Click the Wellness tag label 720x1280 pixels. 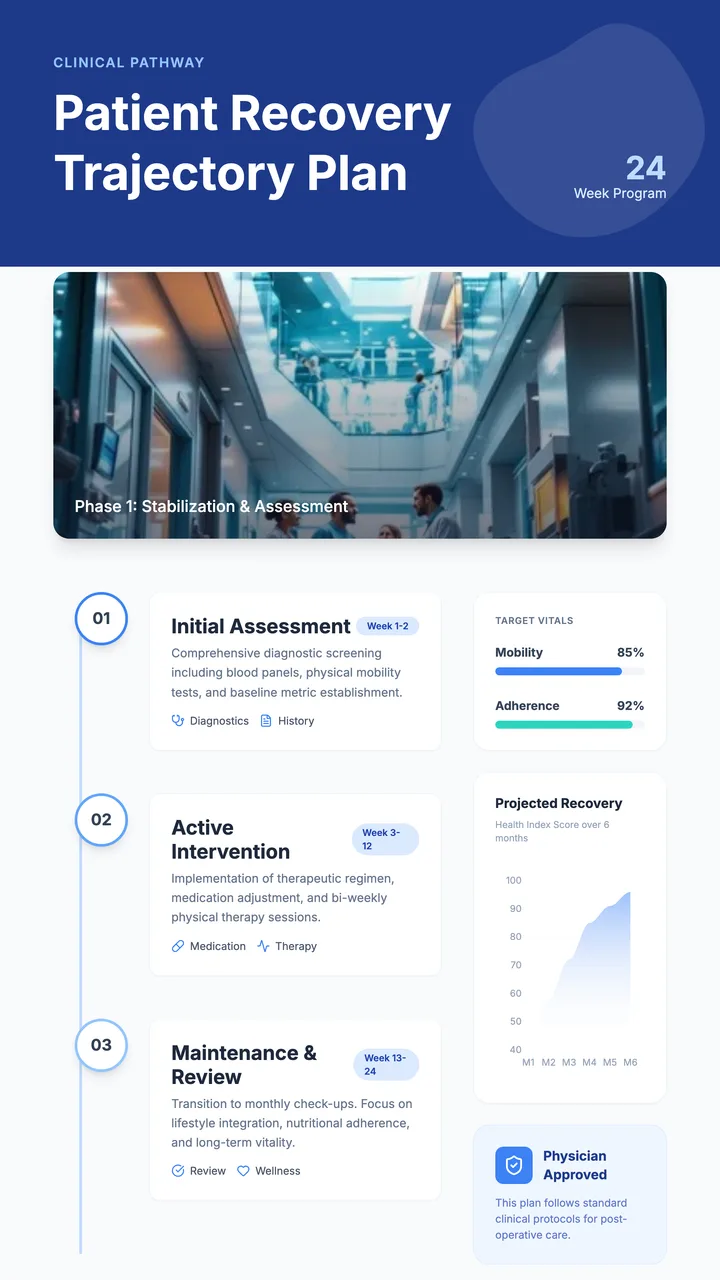click(278, 1170)
